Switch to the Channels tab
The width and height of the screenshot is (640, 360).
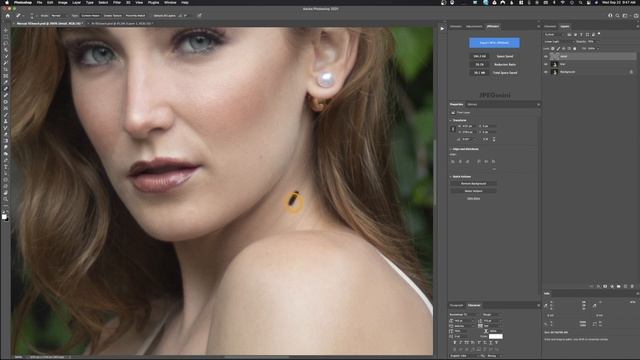click(x=550, y=27)
